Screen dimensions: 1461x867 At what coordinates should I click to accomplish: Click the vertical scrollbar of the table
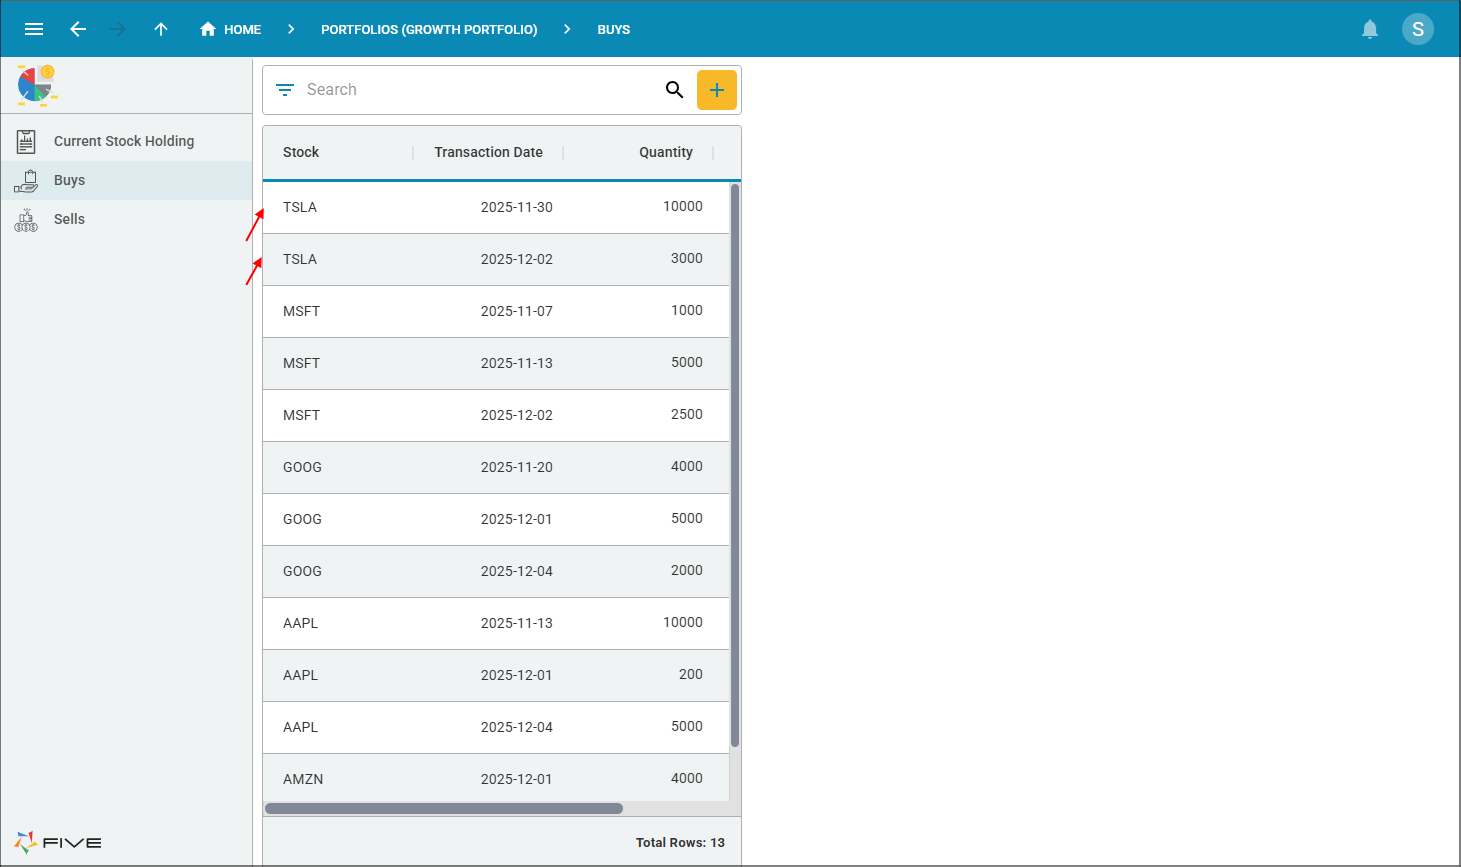pos(735,465)
